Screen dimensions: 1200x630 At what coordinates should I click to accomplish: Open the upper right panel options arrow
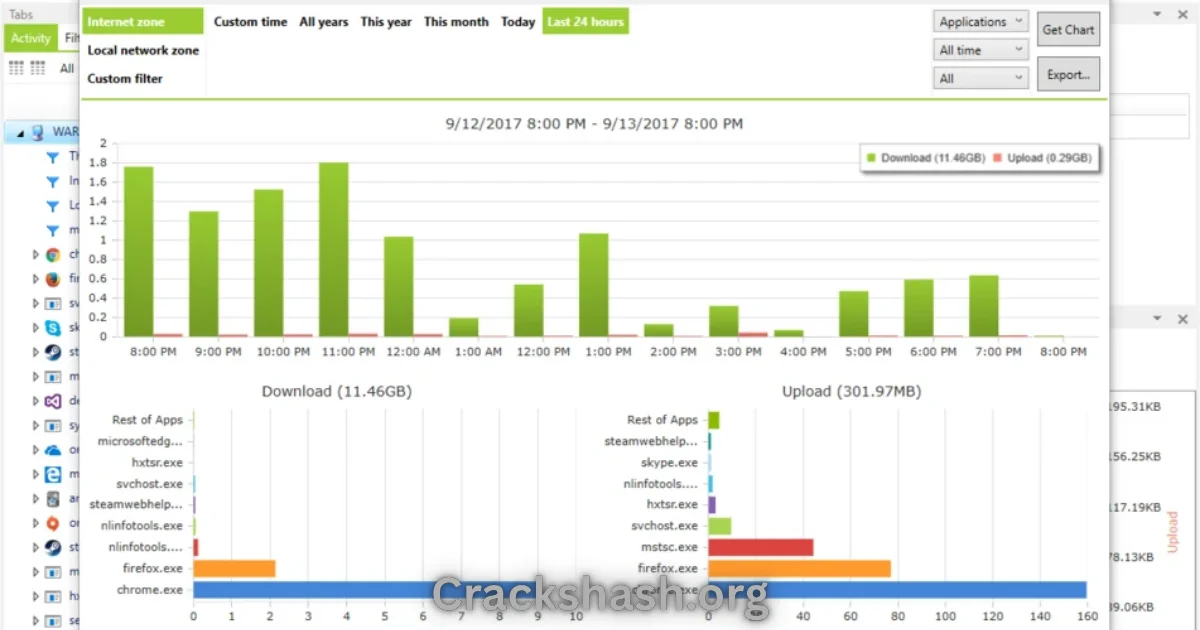[1157, 14]
